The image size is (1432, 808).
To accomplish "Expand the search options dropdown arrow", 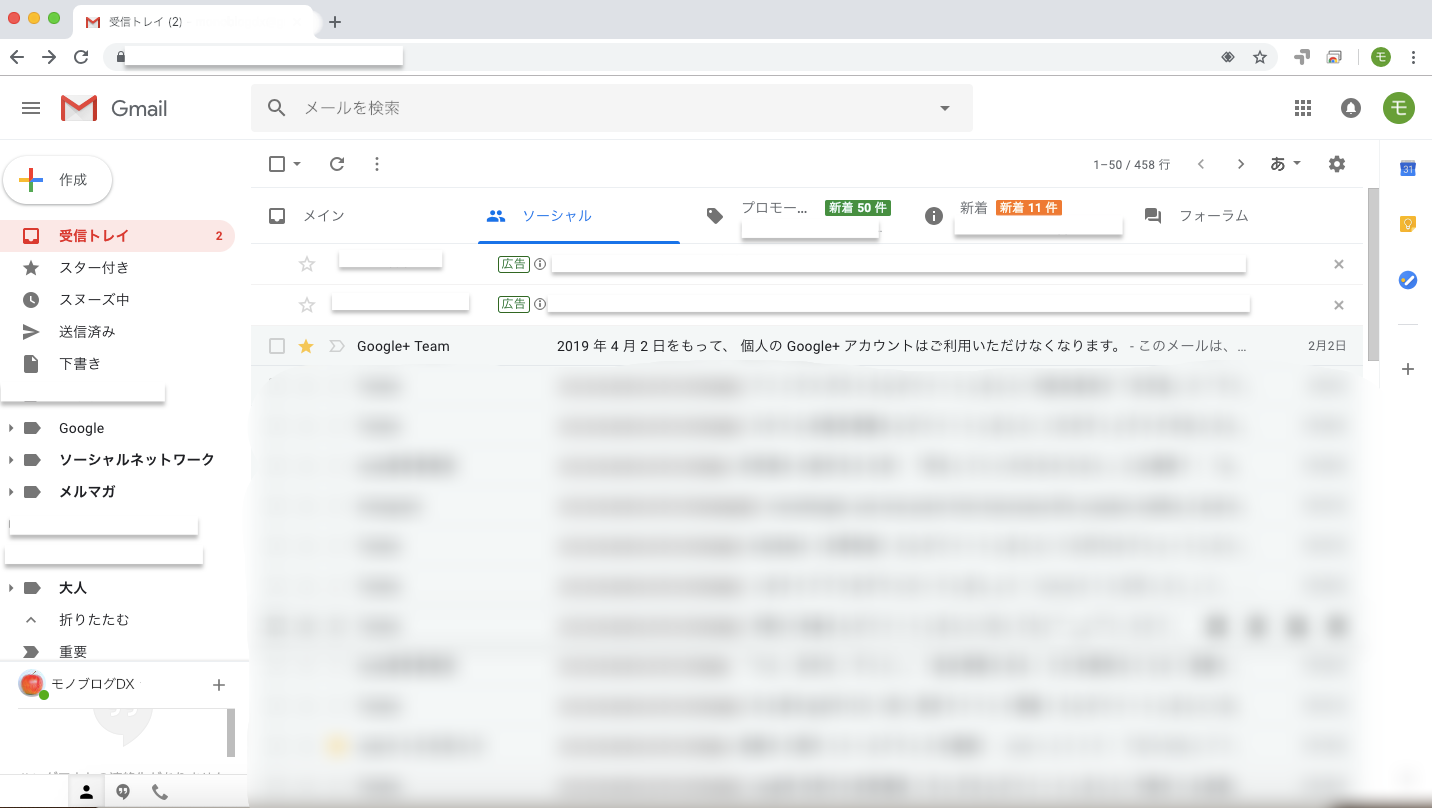I will [x=945, y=108].
